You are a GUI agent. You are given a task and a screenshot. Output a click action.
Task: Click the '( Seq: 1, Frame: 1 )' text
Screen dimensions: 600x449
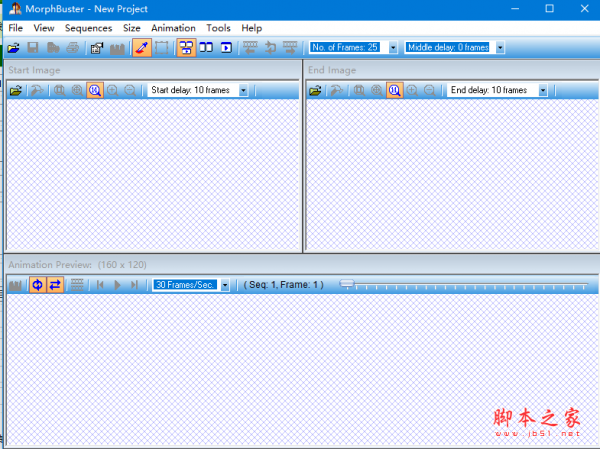pos(284,285)
